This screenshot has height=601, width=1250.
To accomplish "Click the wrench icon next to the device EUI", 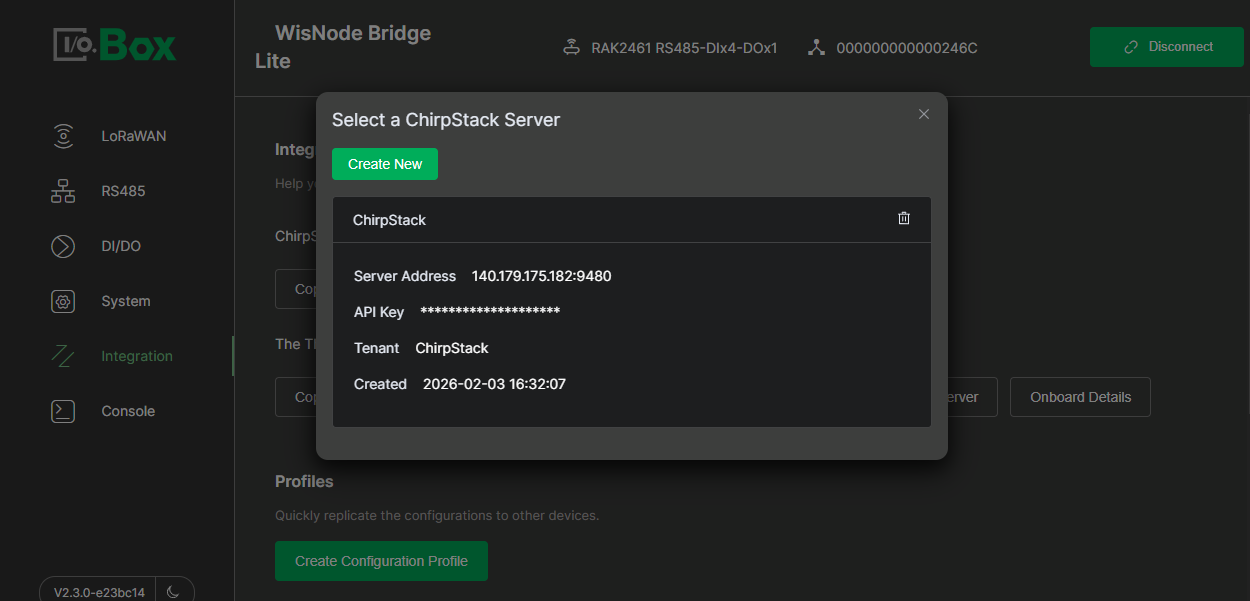I will 816,46.
